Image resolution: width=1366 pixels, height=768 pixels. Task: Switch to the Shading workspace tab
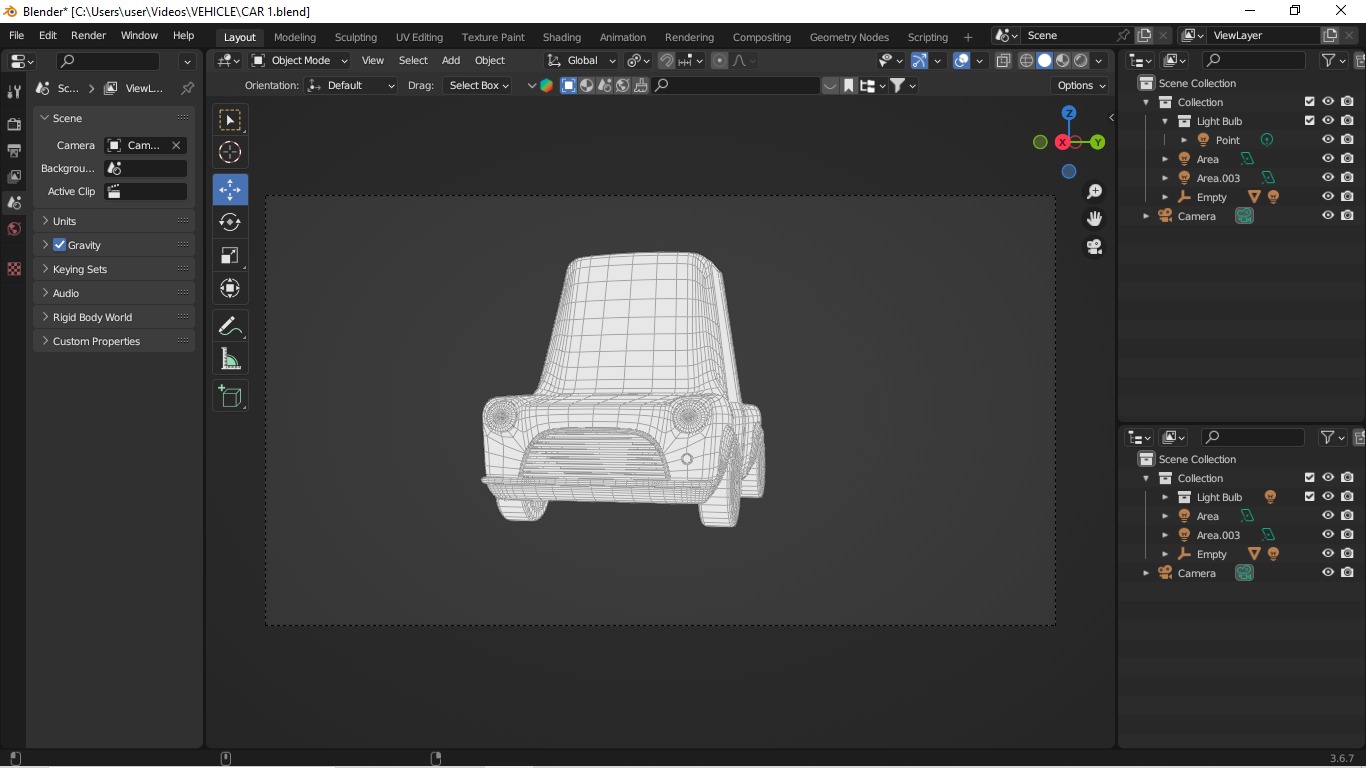point(562,37)
